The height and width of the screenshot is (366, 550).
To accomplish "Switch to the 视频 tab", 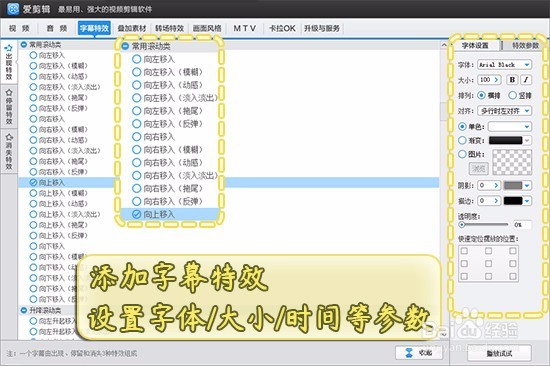I will (20, 28).
